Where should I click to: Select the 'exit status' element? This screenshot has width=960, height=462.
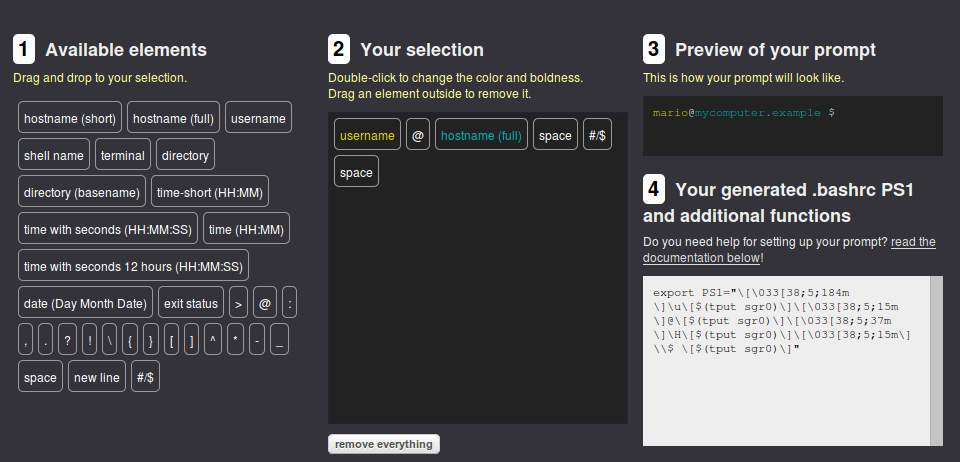(191, 303)
